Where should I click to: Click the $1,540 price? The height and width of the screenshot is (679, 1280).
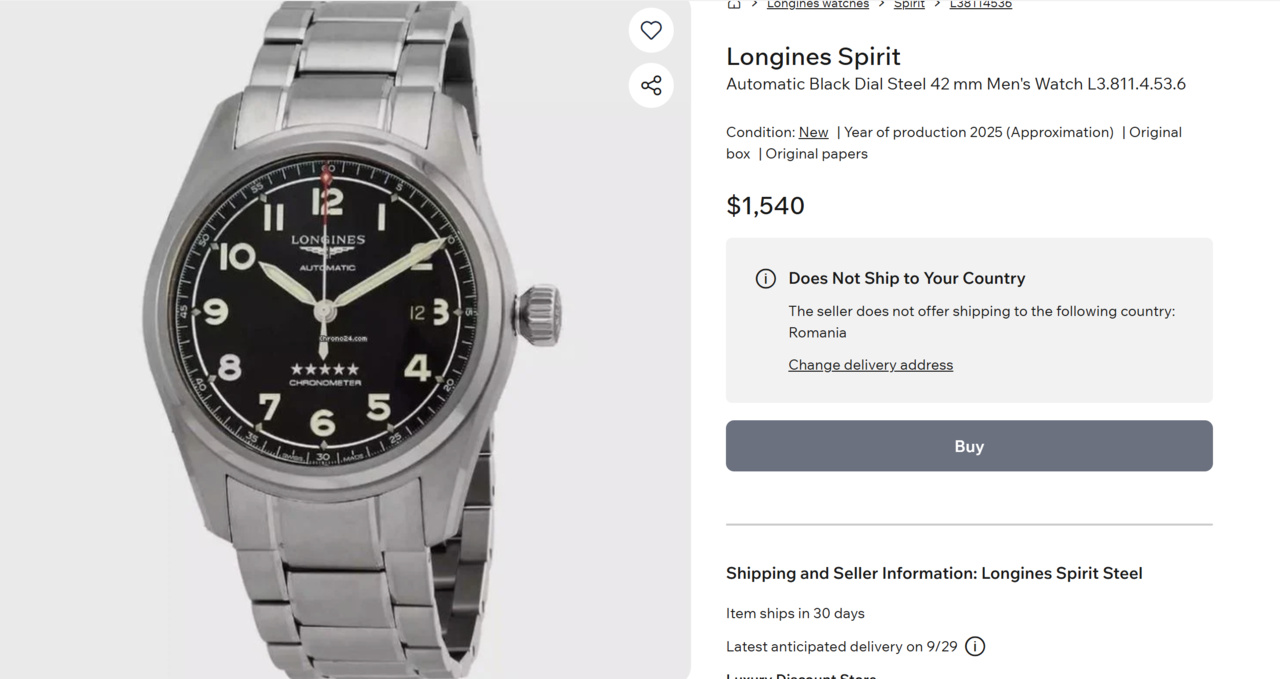pos(765,206)
